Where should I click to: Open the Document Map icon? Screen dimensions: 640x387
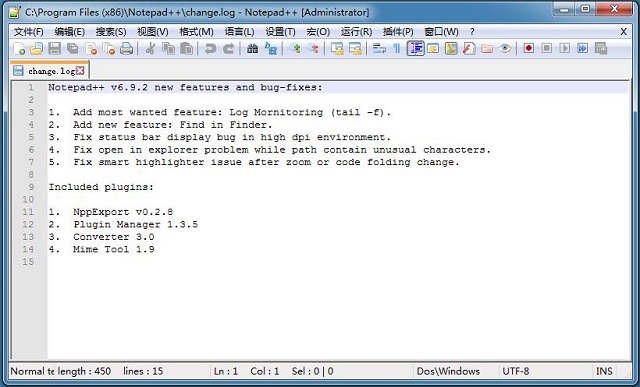(x=451, y=49)
